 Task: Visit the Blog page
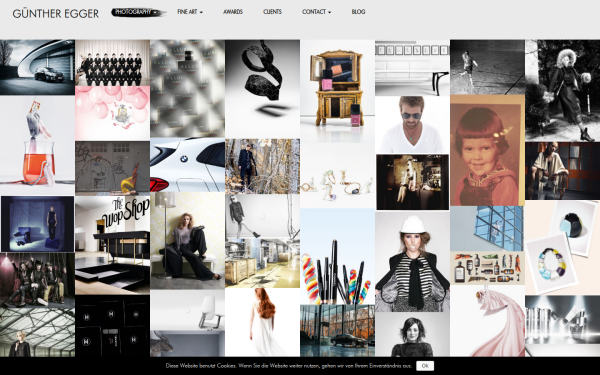(358, 12)
